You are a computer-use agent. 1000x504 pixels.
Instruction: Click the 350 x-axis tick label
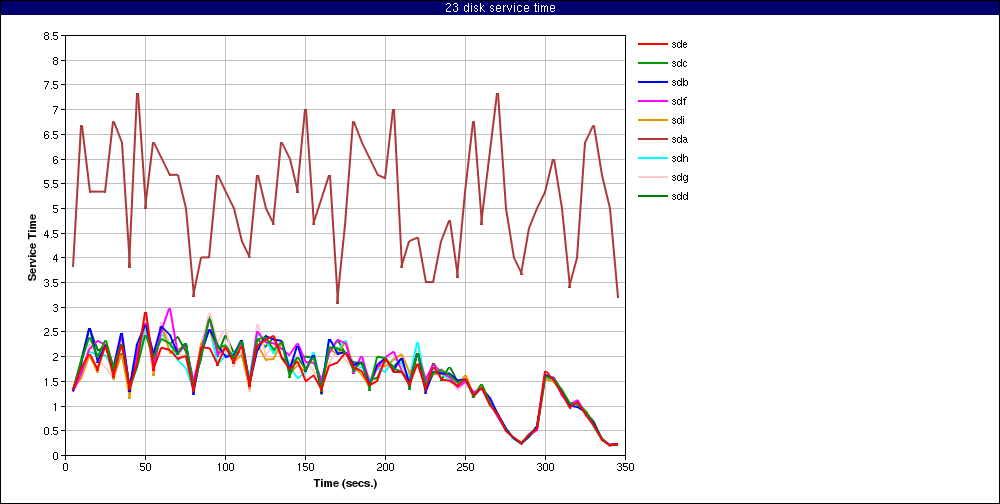coord(626,466)
